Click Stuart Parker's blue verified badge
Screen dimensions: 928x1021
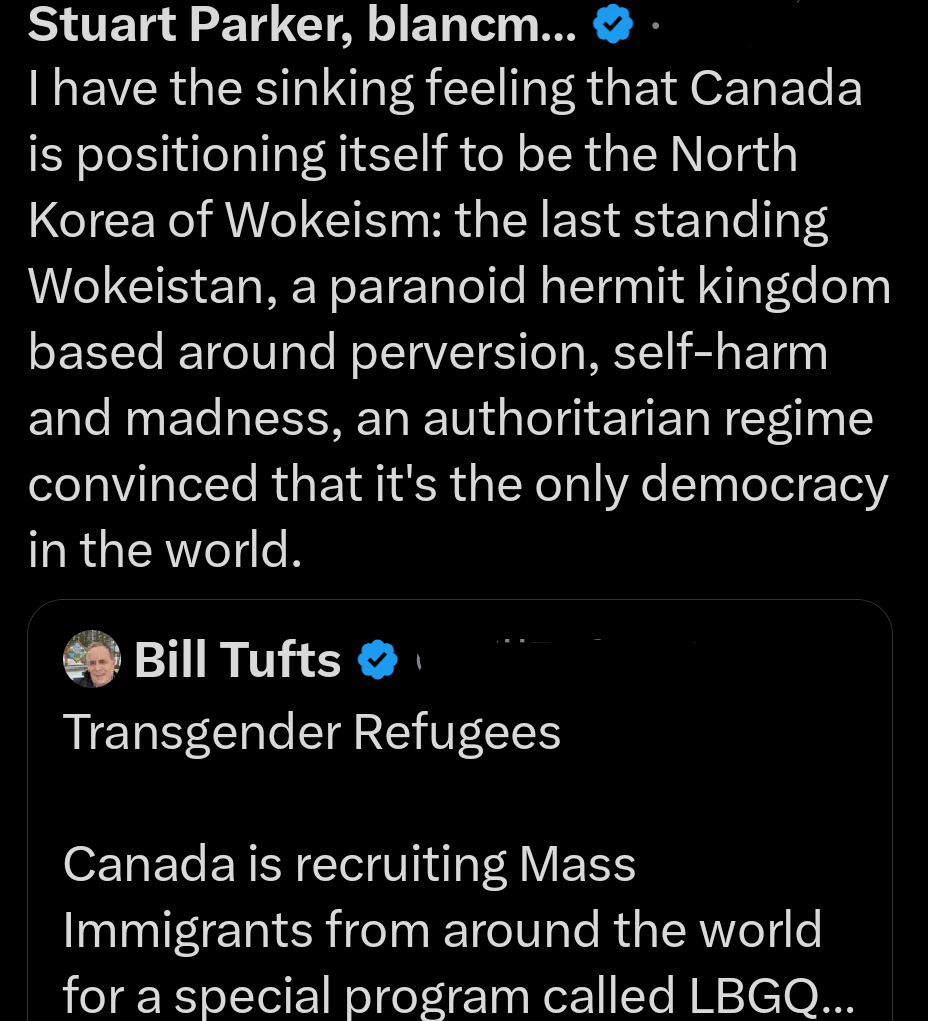tap(611, 24)
